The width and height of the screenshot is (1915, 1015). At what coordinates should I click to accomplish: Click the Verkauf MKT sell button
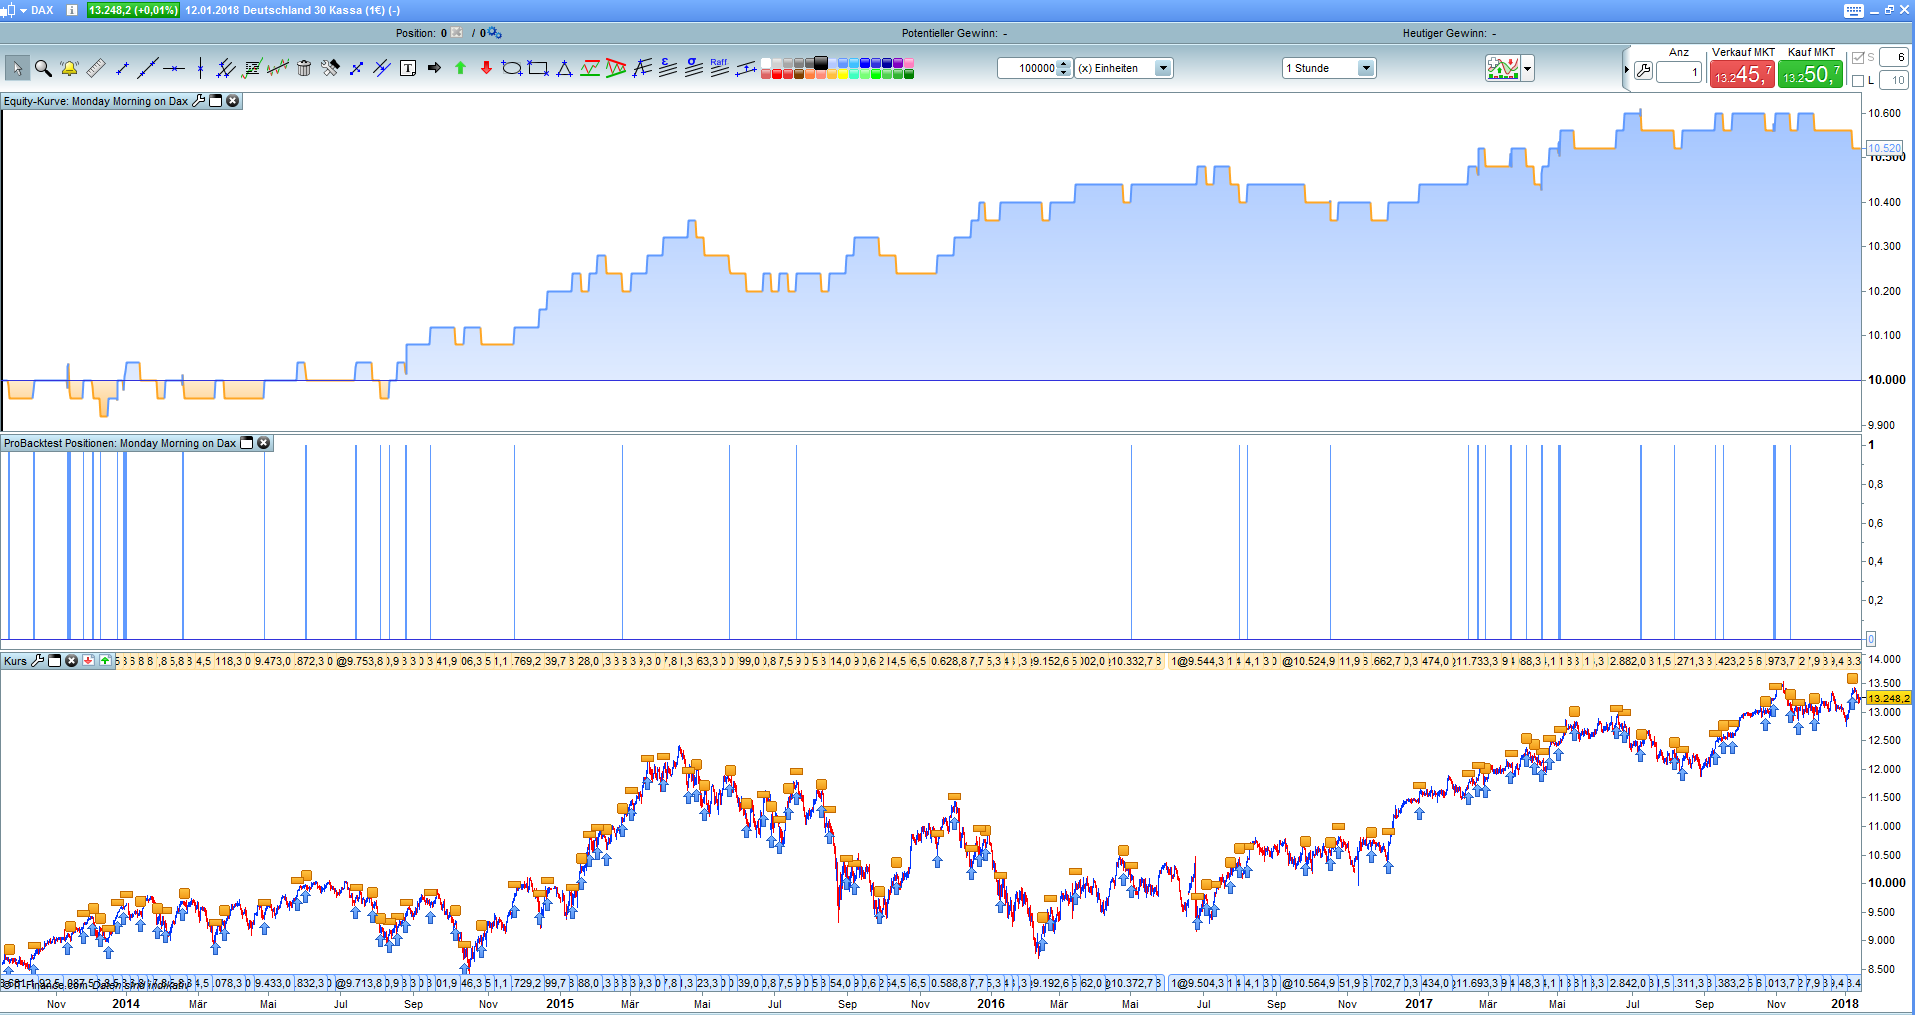1742,74
